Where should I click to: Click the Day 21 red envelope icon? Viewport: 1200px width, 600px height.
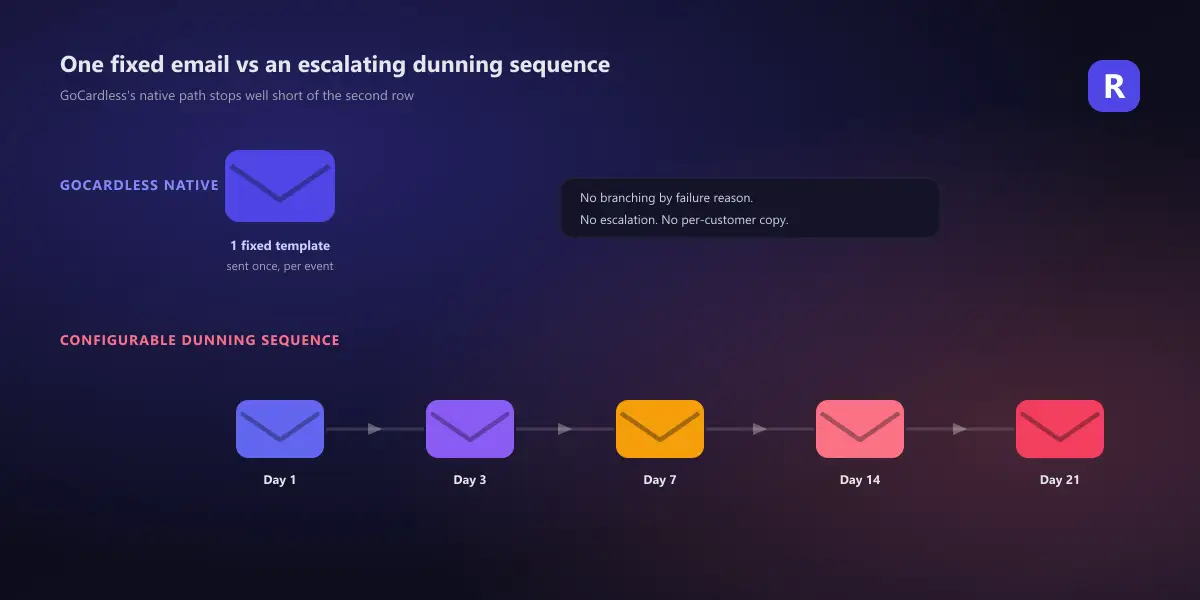pyautogui.click(x=1060, y=429)
